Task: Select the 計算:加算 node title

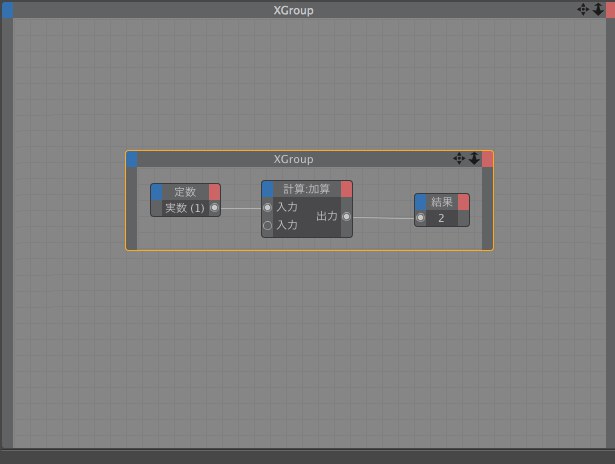Action: pyautogui.click(x=307, y=189)
